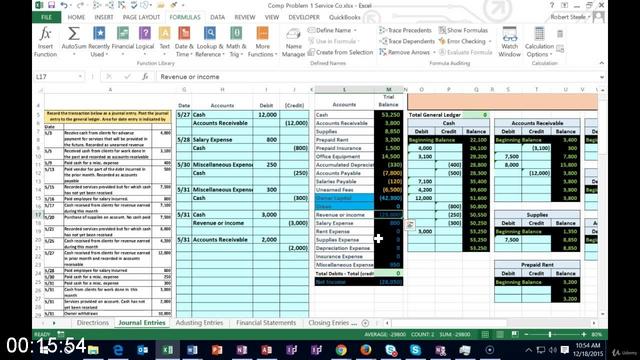Open Word from the taskbar
This screenshot has height=360, width=640.
point(192,350)
